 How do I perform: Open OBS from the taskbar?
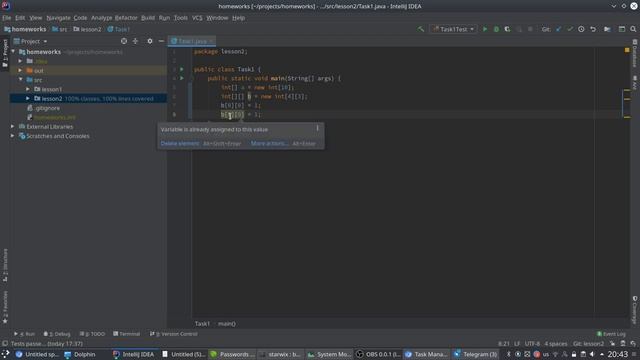[x=378, y=354]
